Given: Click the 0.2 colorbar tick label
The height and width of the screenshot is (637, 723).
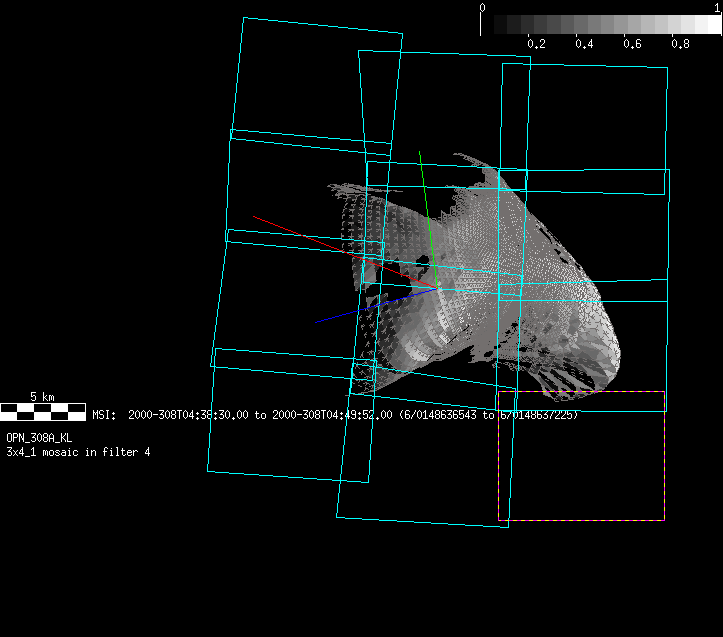Looking at the screenshot, I should 536,45.
